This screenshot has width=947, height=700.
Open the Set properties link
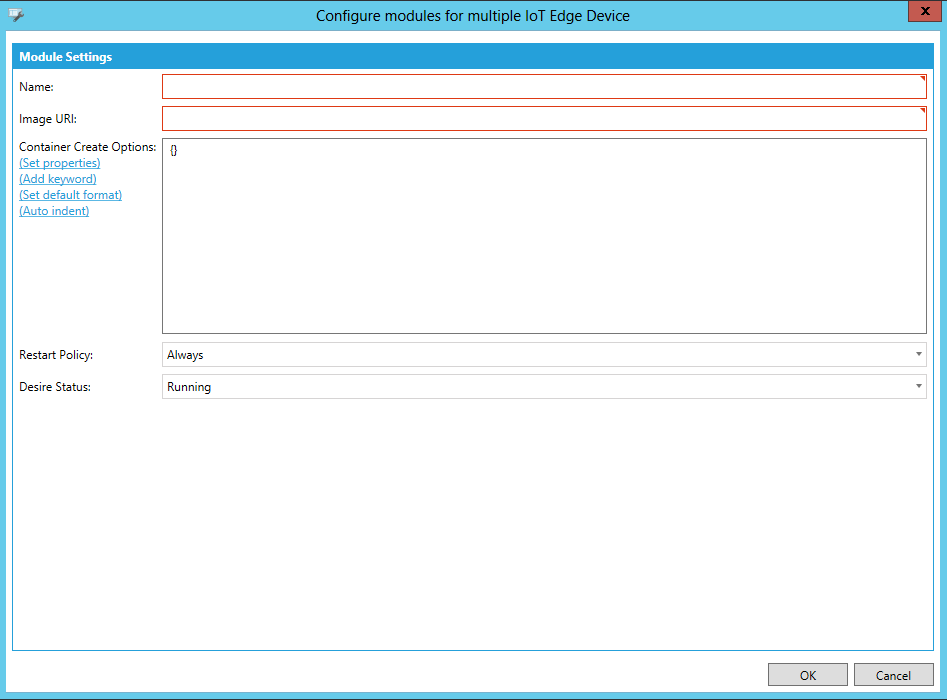click(60, 163)
